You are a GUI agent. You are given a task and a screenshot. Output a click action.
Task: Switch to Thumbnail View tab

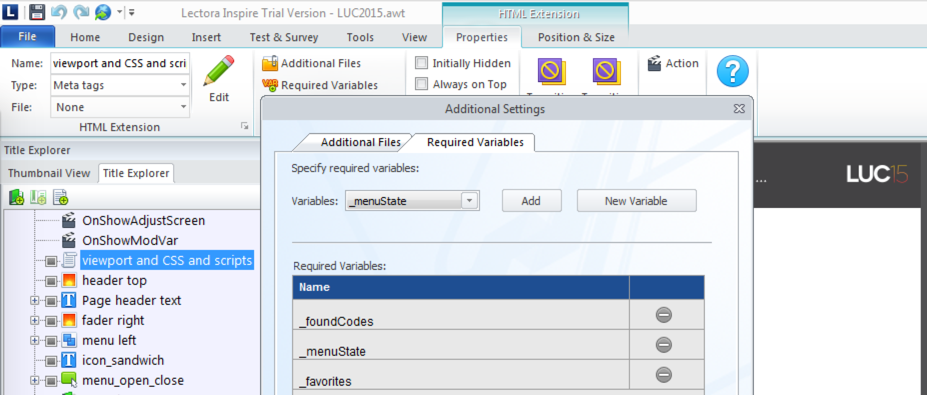[x=49, y=173]
